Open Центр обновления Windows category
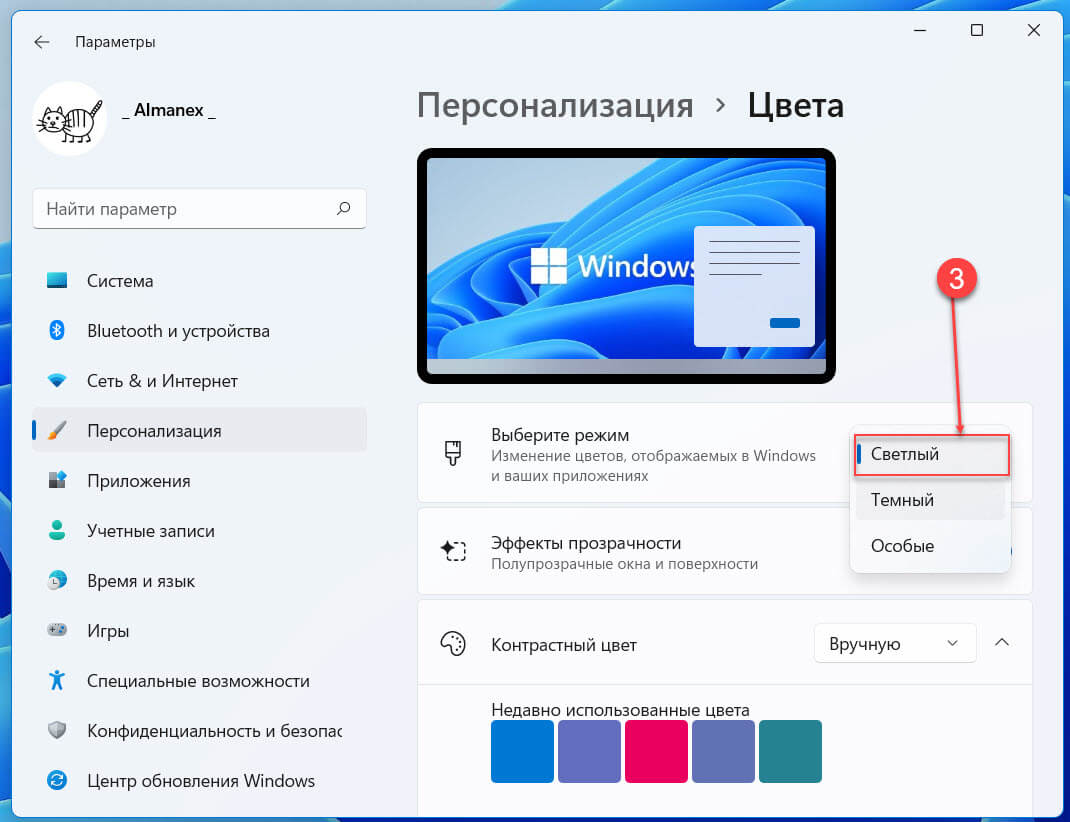1070x822 pixels. tap(199, 780)
